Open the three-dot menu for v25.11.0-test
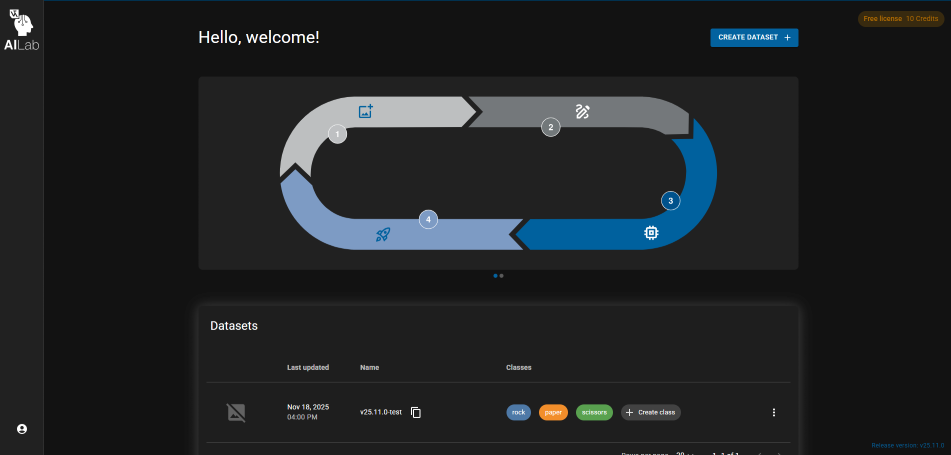Screen dimensions: 951x455 click(773, 412)
